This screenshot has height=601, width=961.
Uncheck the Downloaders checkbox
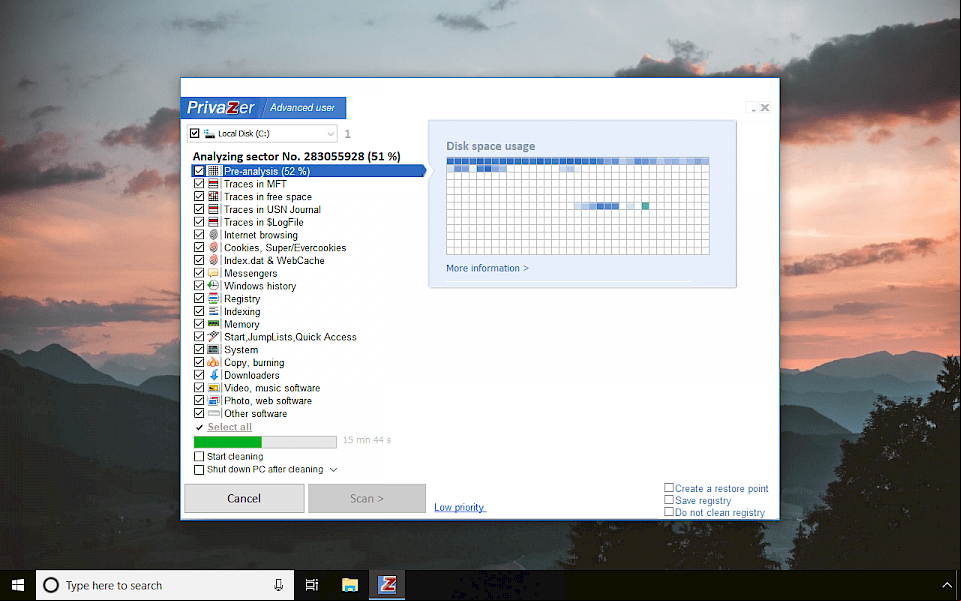click(x=199, y=375)
